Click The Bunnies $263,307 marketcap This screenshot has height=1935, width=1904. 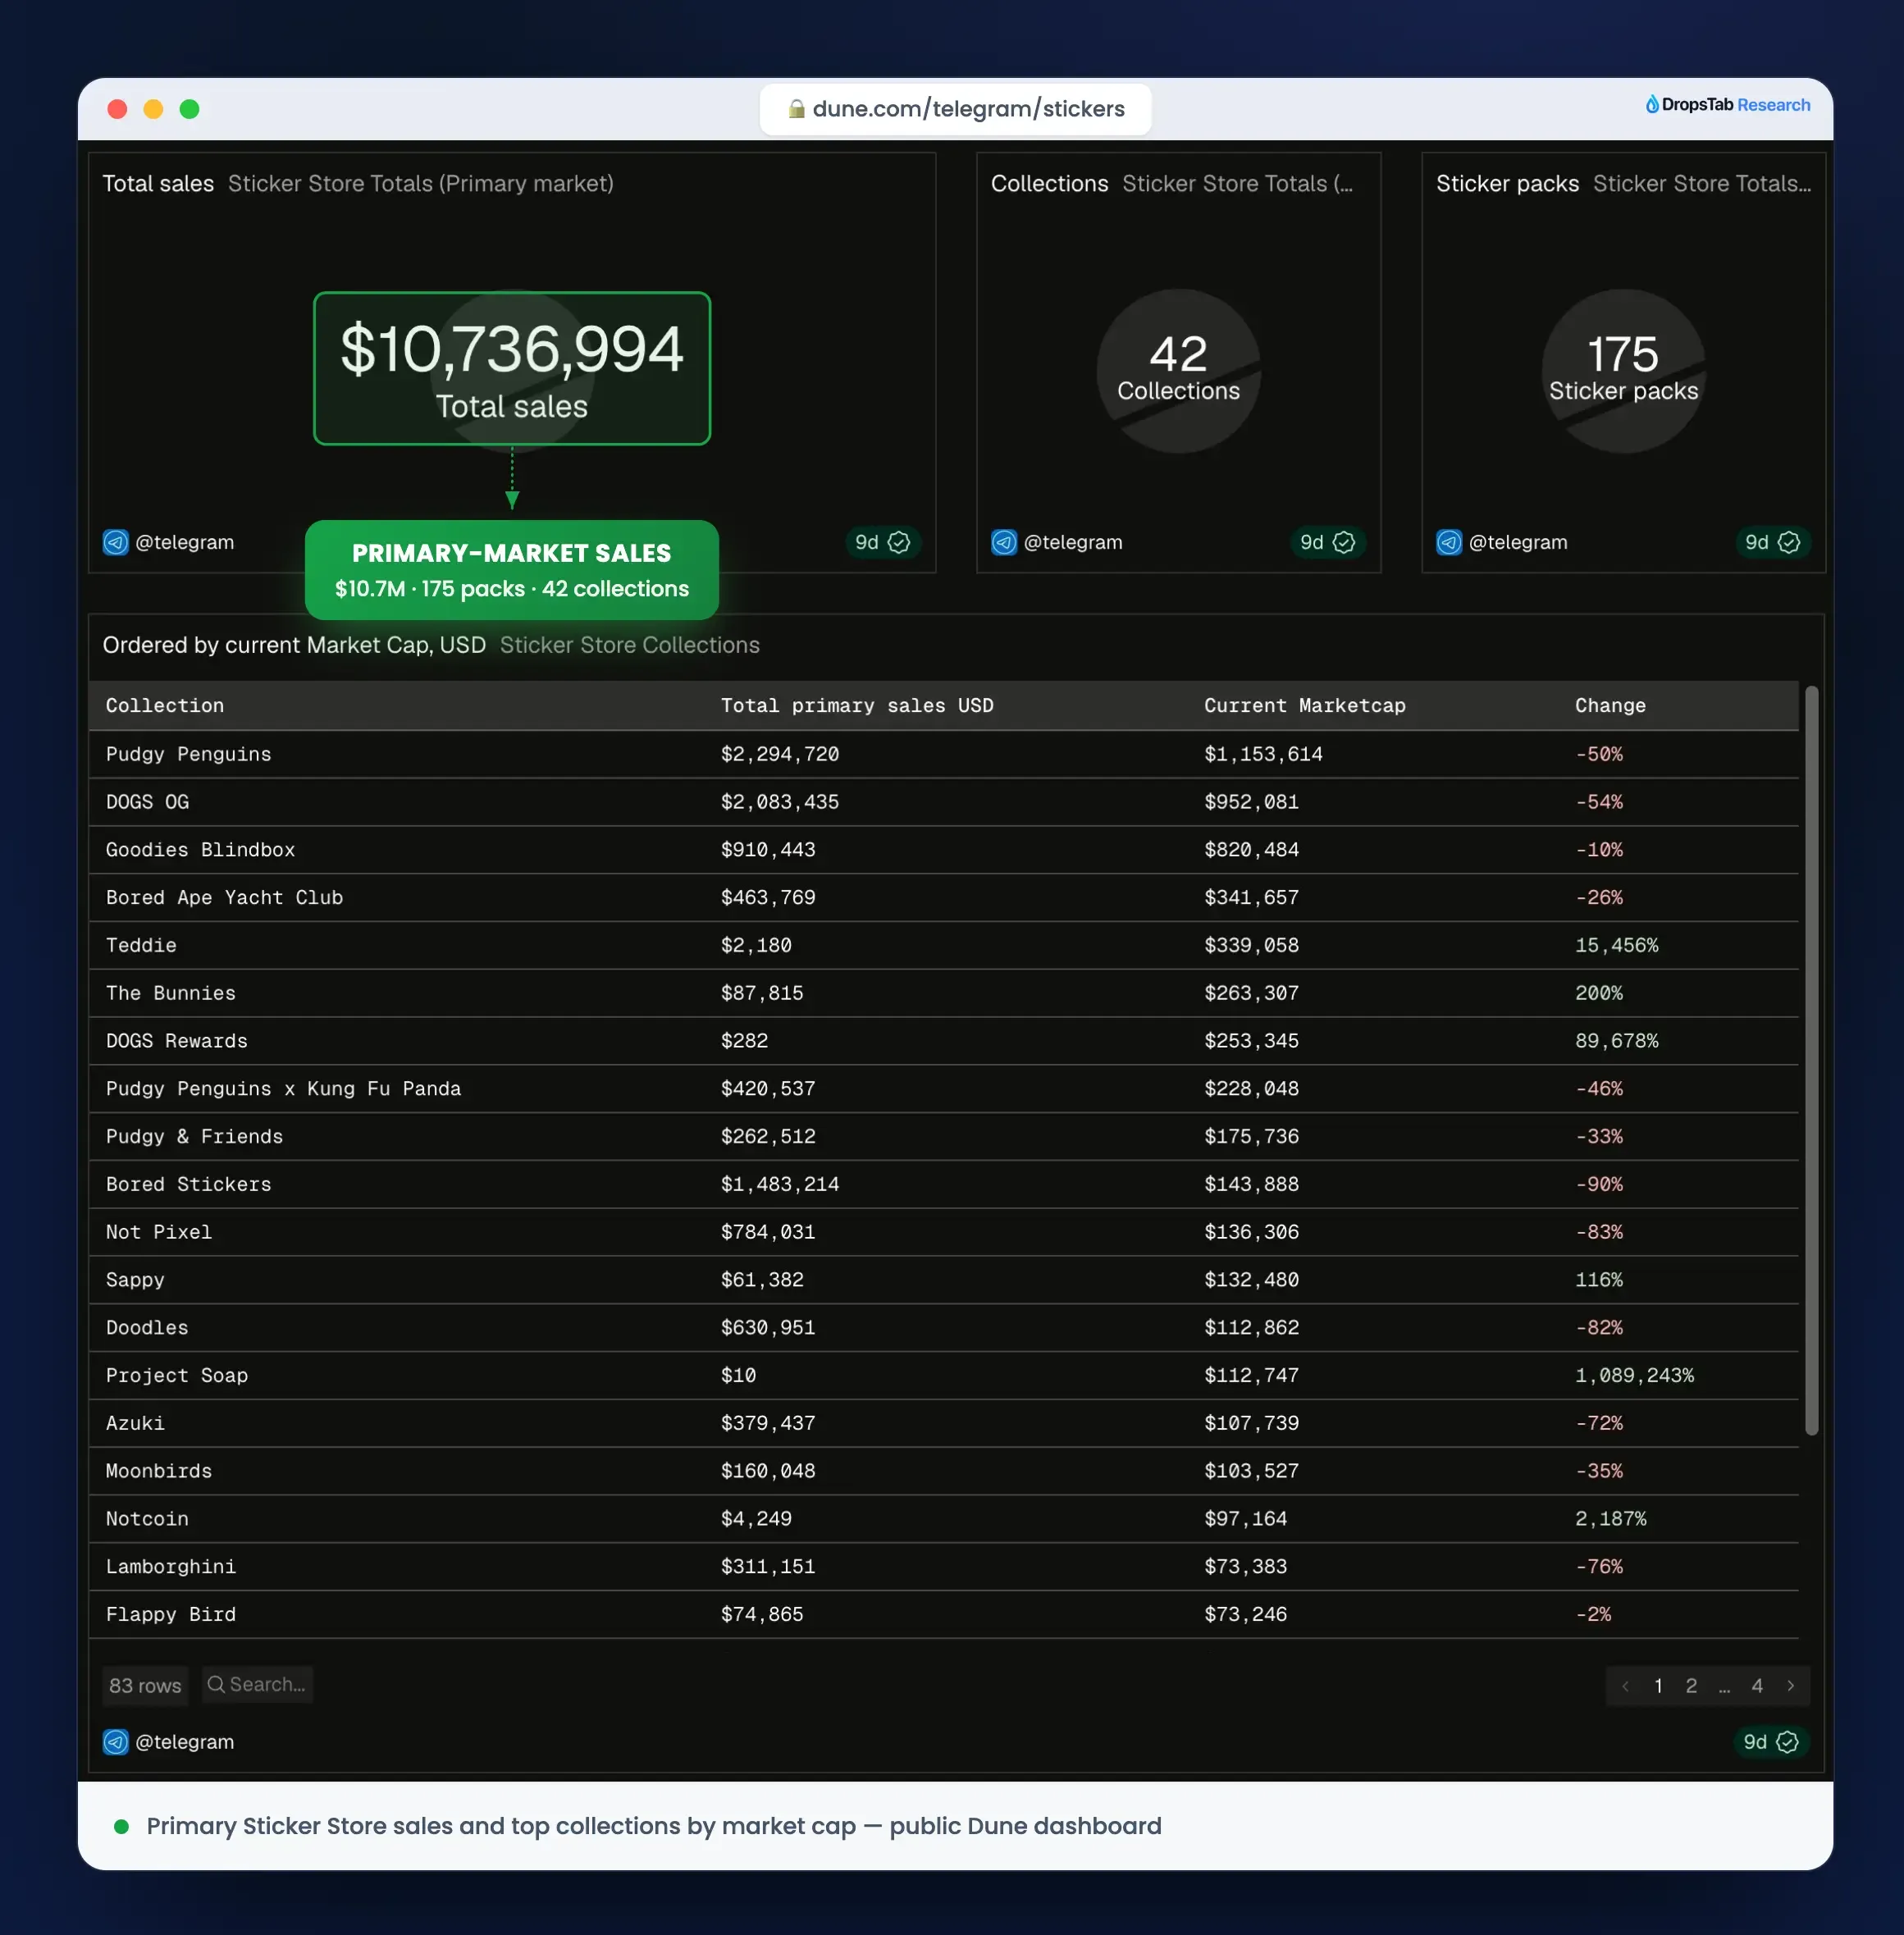1251,993
